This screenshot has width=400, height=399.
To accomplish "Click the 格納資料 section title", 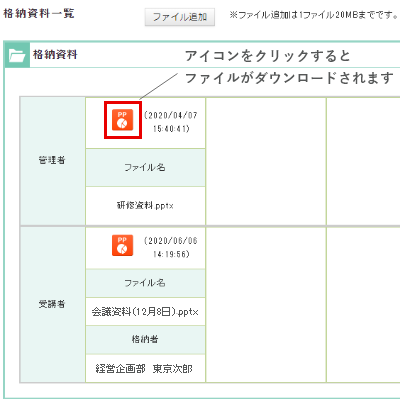I will pos(55,54).
